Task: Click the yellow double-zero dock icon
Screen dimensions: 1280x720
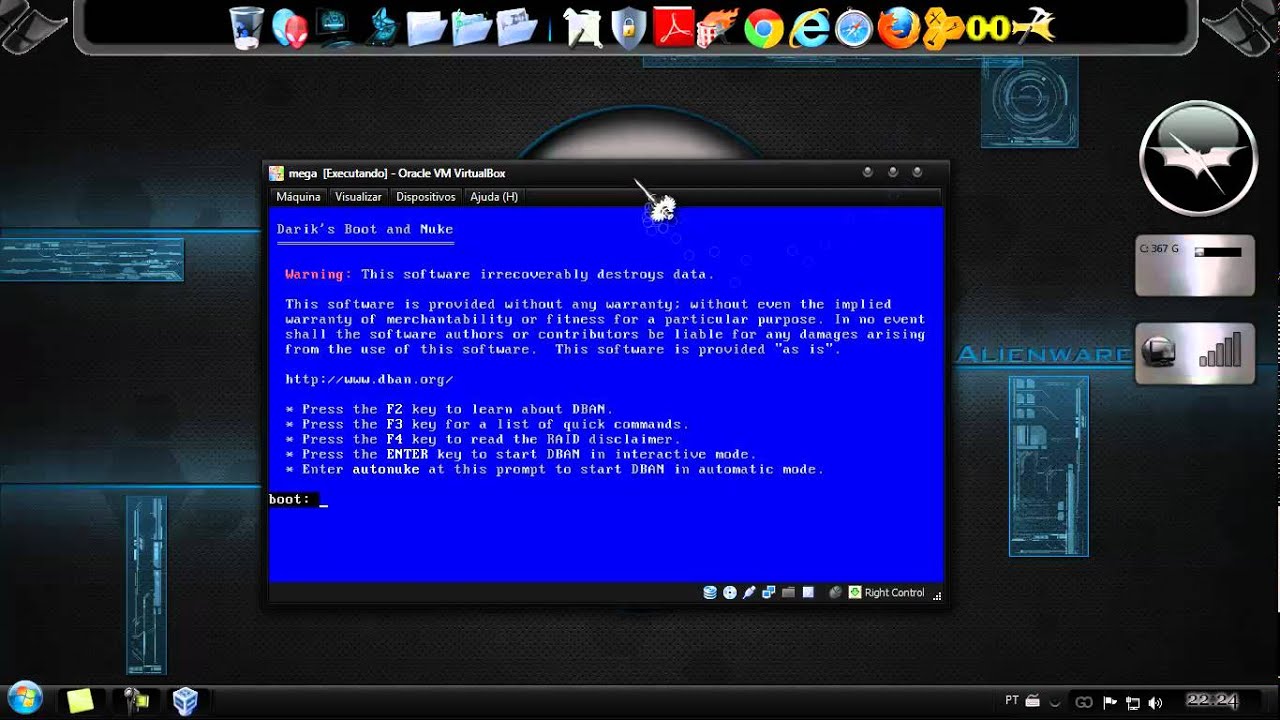Action: (988, 29)
